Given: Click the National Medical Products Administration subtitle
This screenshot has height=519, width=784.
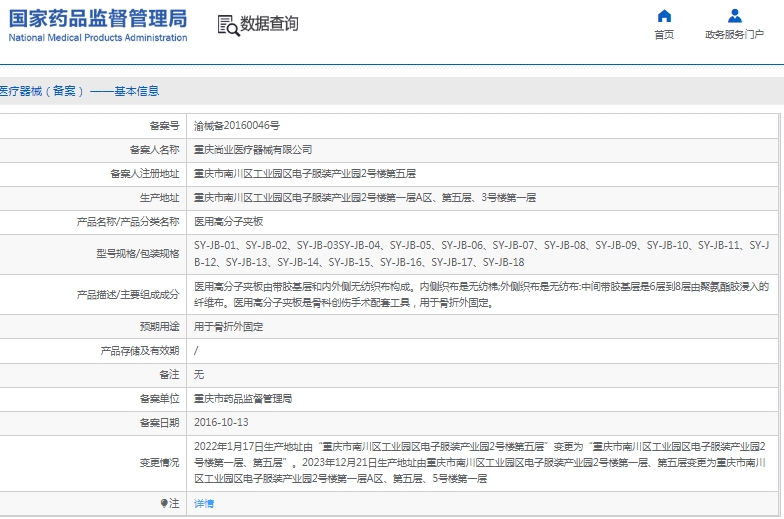Looking at the screenshot, I should click(x=98, y=38).
